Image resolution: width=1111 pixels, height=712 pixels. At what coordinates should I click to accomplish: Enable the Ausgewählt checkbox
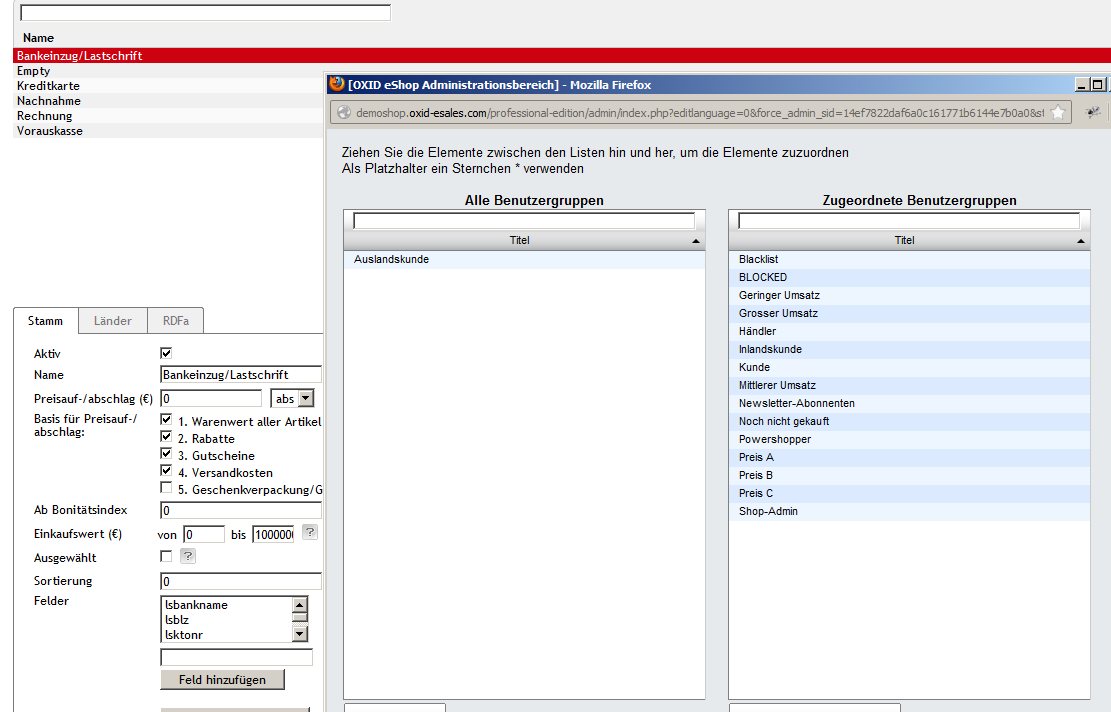point(166,557)
